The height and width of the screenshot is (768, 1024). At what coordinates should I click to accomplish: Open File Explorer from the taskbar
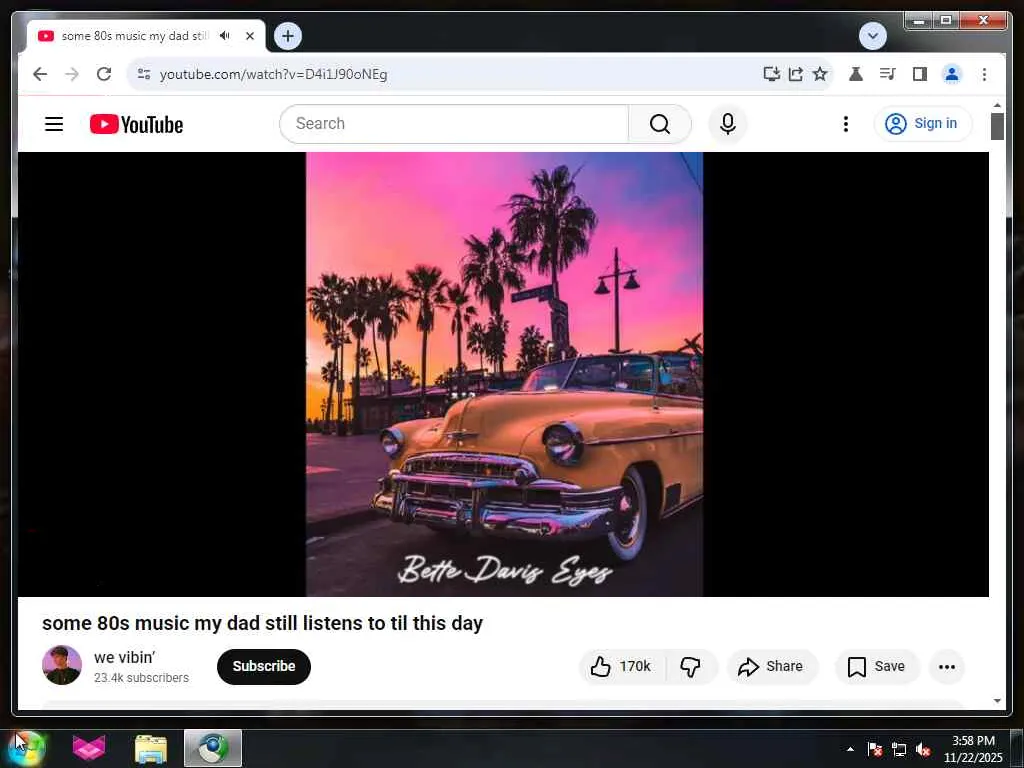[x=151, y=748]
